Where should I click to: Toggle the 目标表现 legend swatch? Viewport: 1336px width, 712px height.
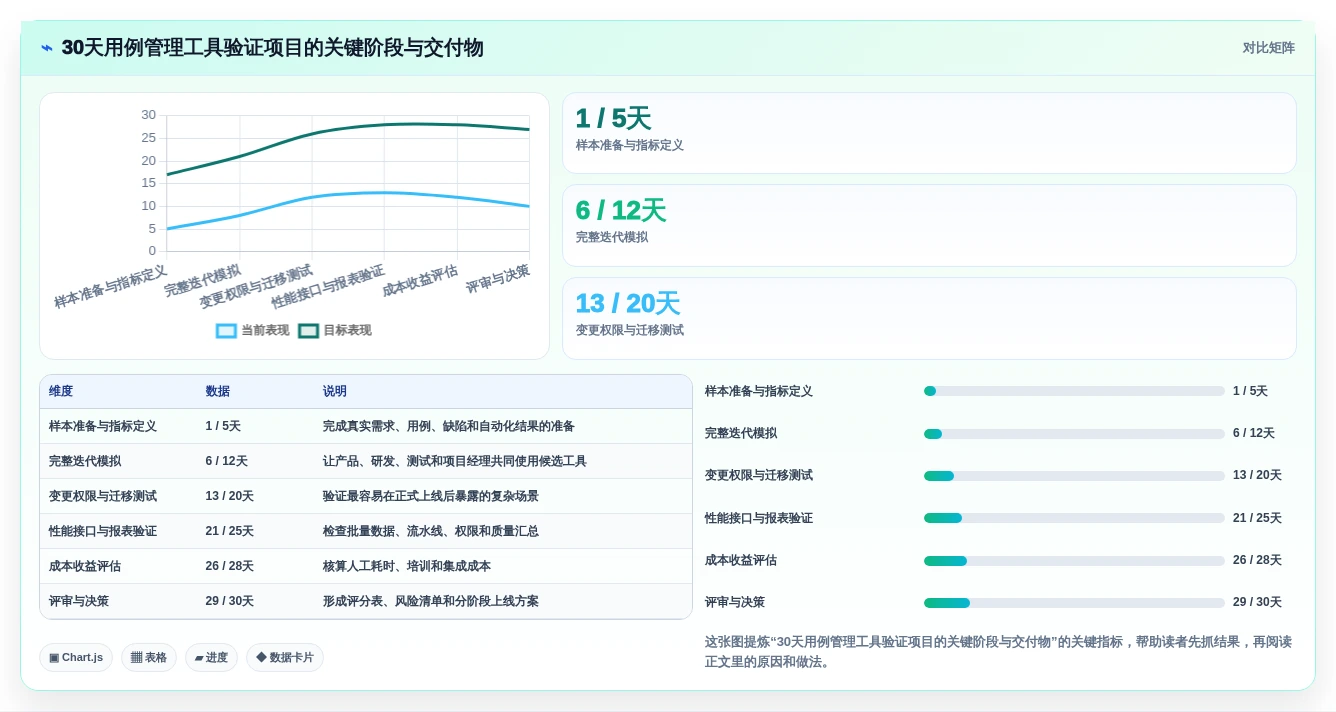tap(308, 331)
